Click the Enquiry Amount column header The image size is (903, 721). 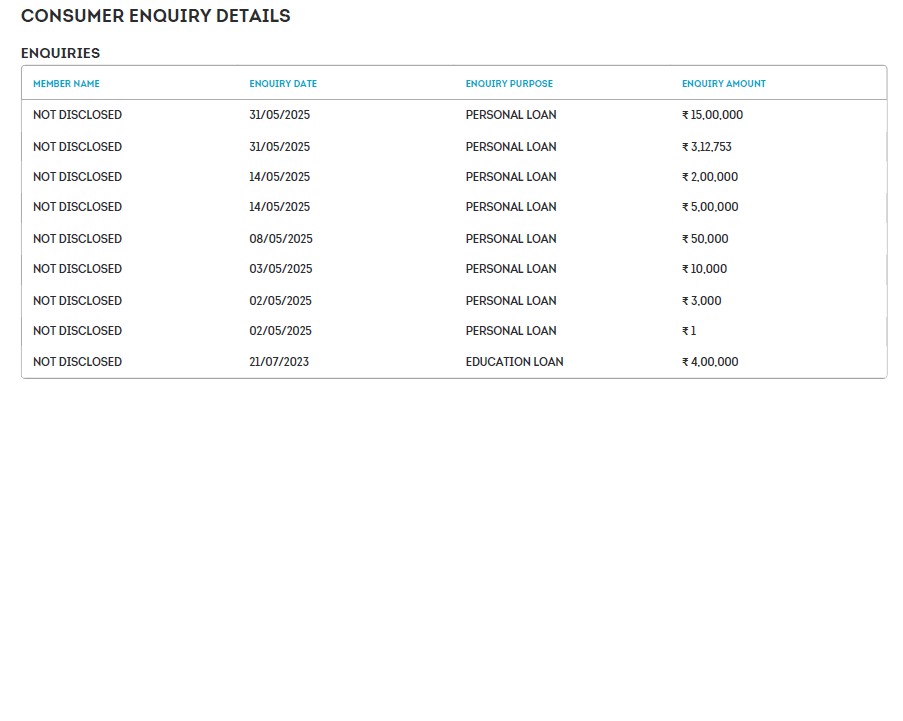724,84
